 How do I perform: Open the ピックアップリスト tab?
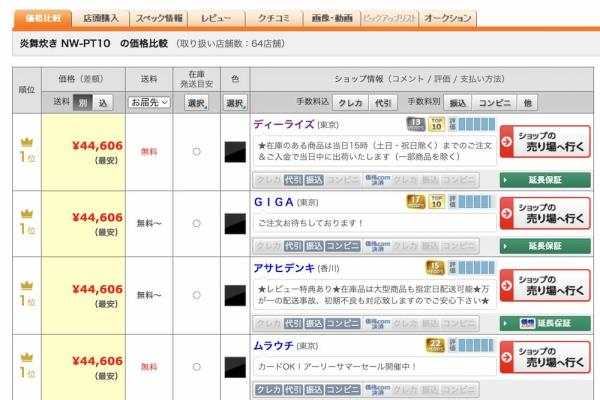click(390, 18)
